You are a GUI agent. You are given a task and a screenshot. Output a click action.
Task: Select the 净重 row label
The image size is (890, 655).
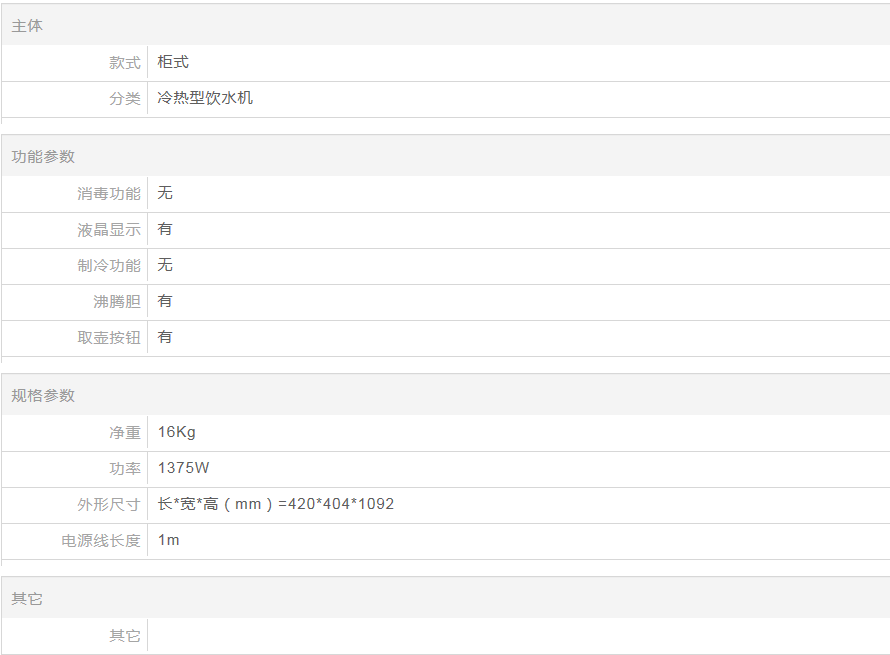pyautogui.click(x=125, y=433)
